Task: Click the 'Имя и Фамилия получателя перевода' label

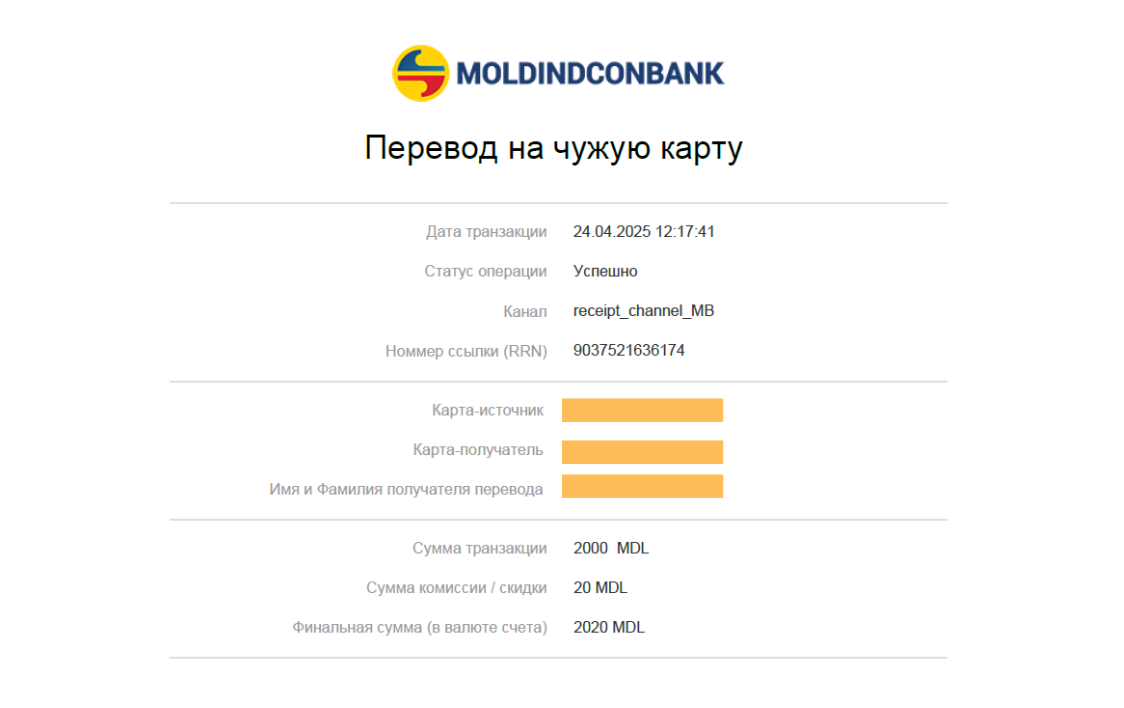Action: point(406,489)
